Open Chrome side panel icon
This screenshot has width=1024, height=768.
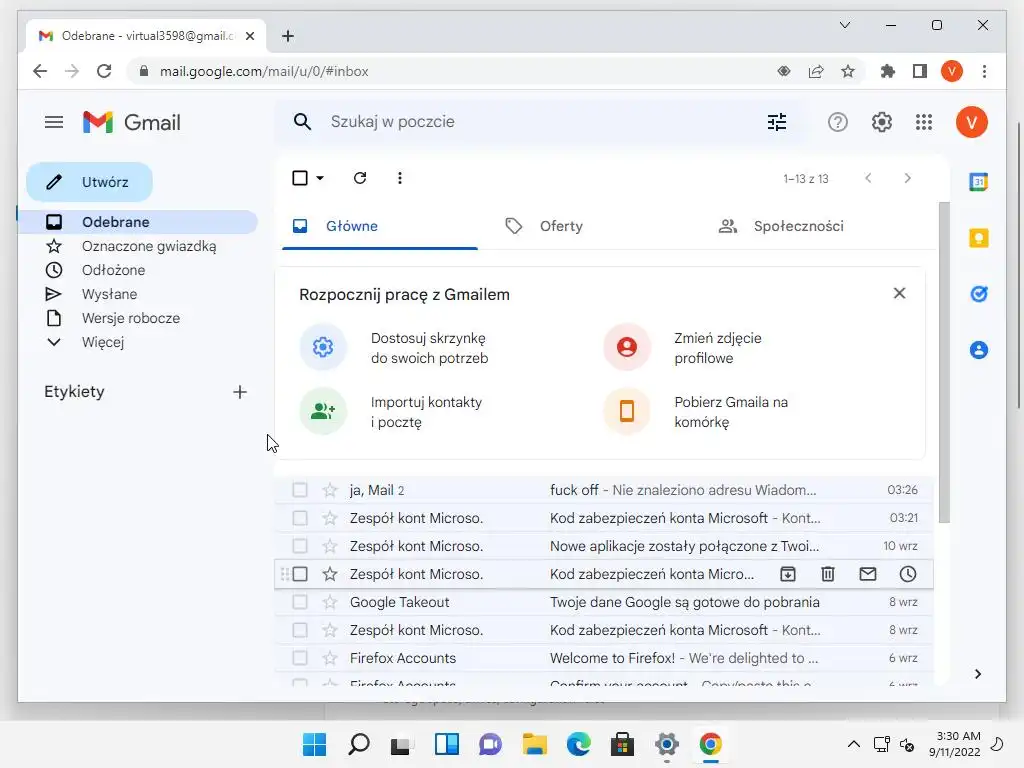(920, 71)
